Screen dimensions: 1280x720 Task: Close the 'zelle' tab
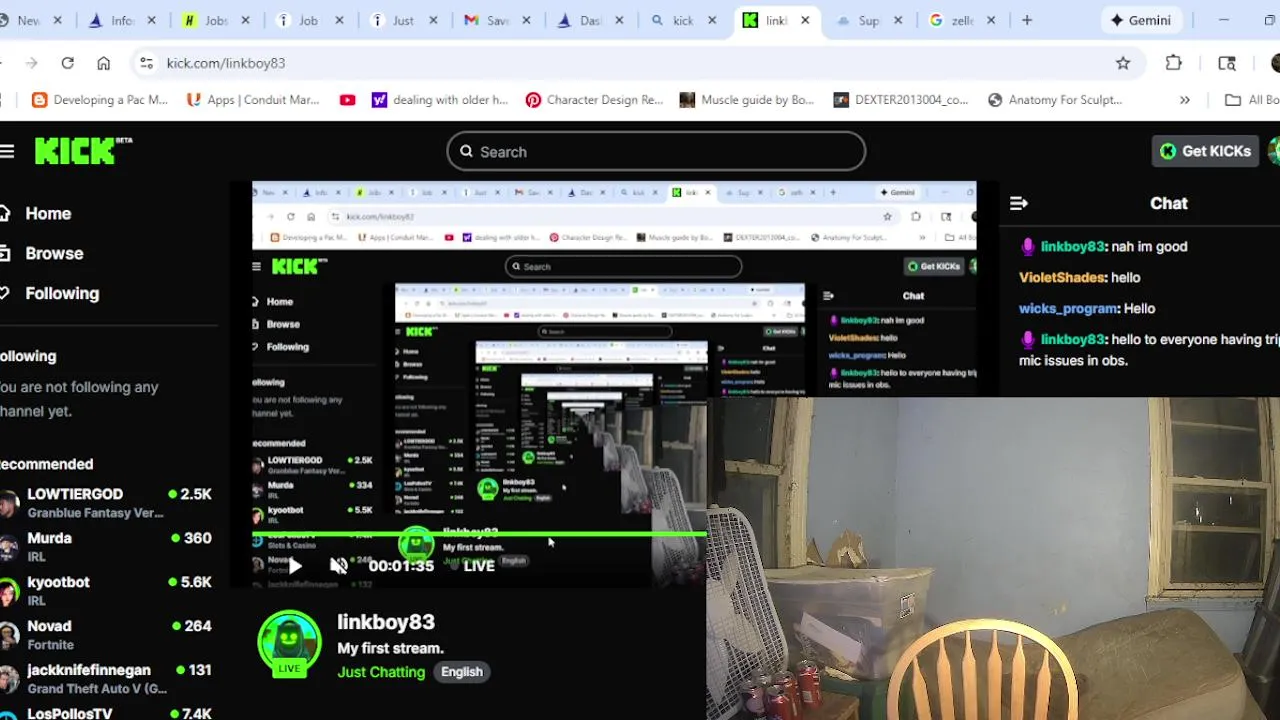coord(991,20)
